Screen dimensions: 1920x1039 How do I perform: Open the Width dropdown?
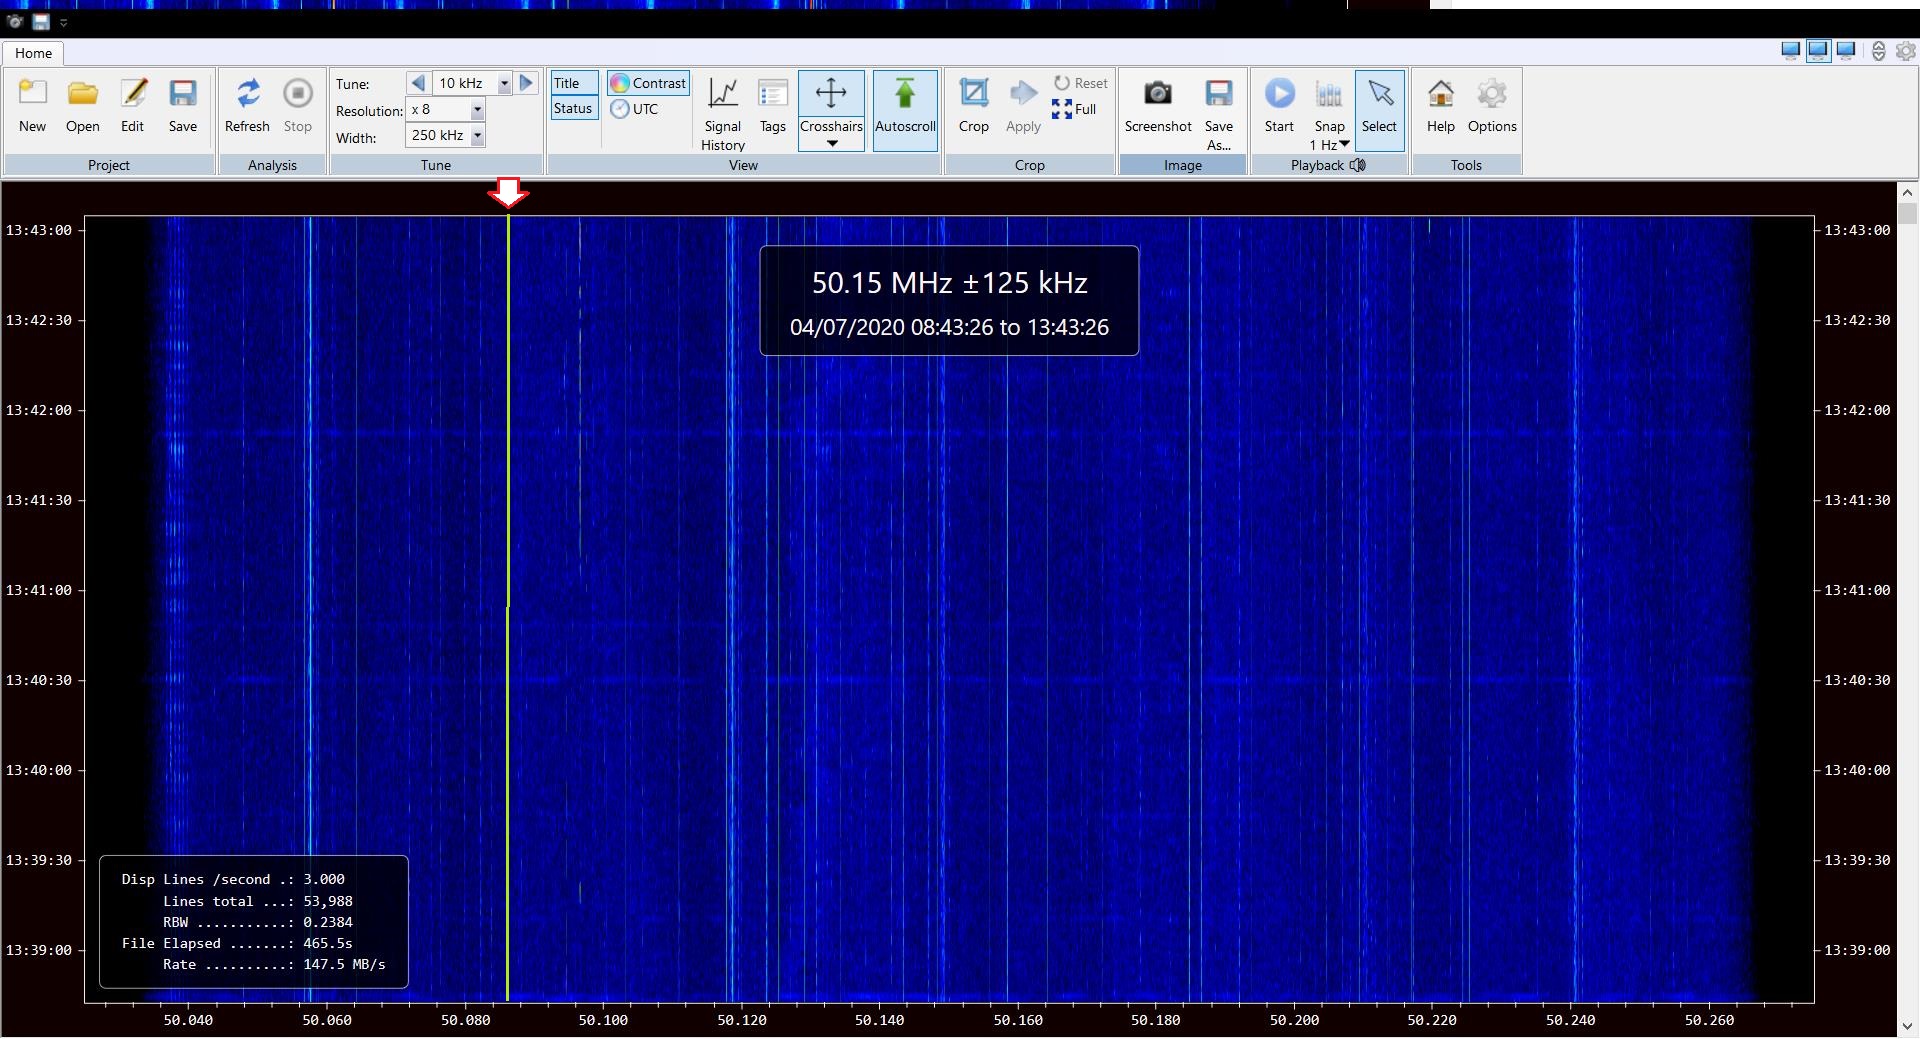point(477,136)
